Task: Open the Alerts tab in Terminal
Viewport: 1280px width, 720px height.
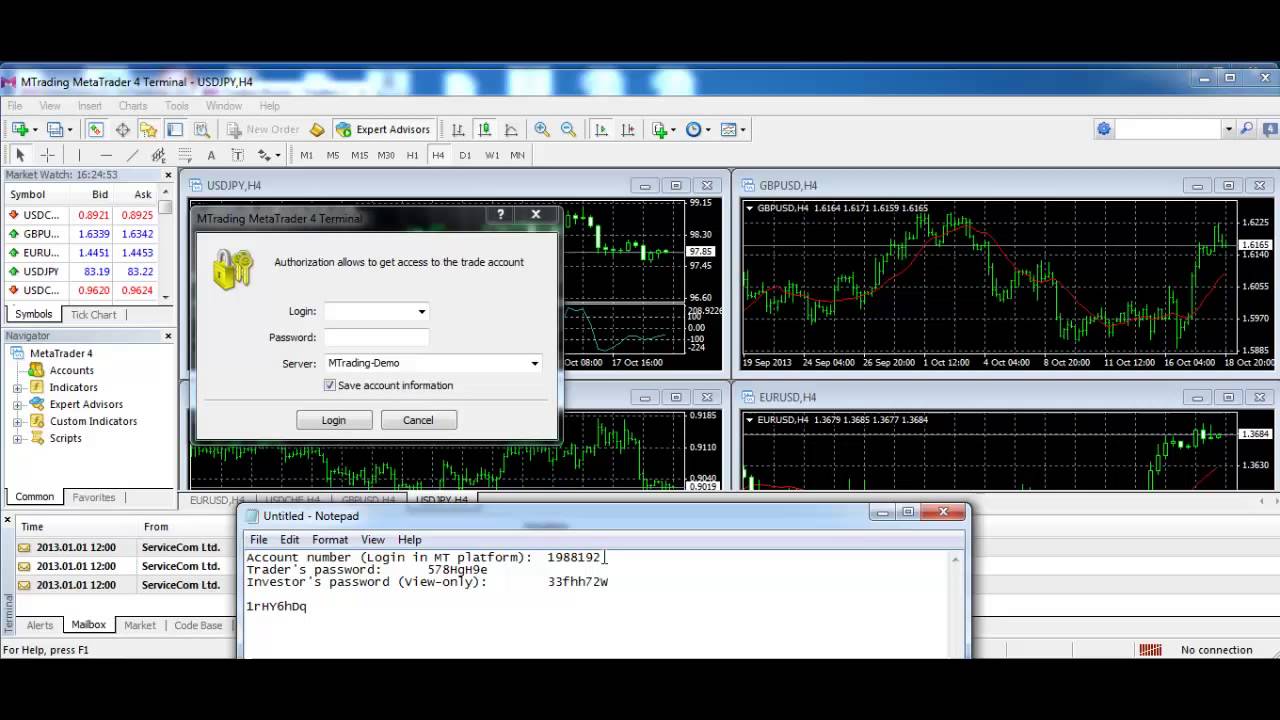Action: click(40, 625)
